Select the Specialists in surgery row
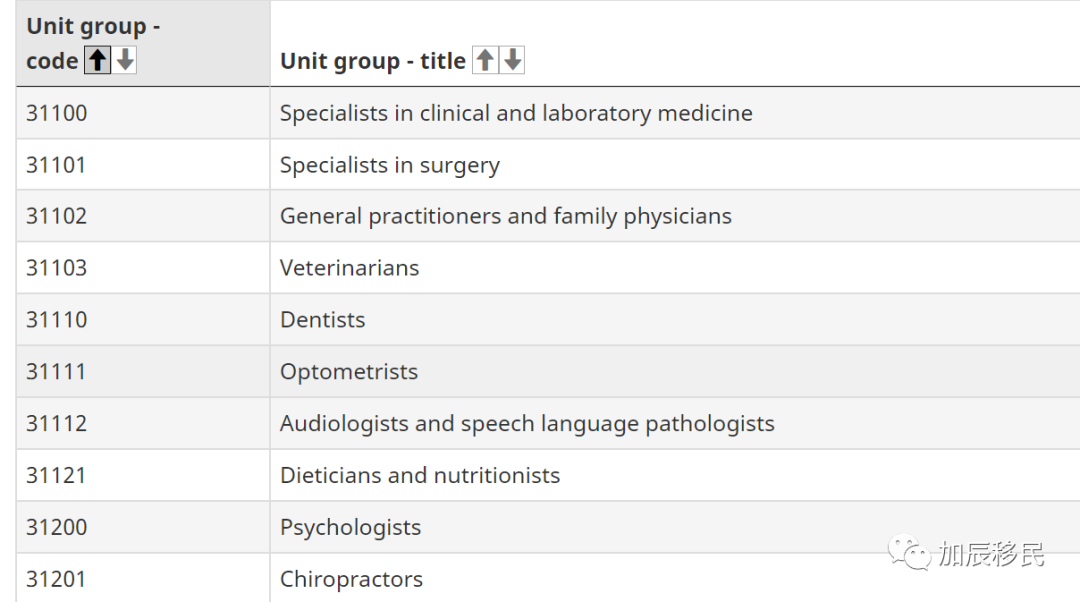 point(548,165)
